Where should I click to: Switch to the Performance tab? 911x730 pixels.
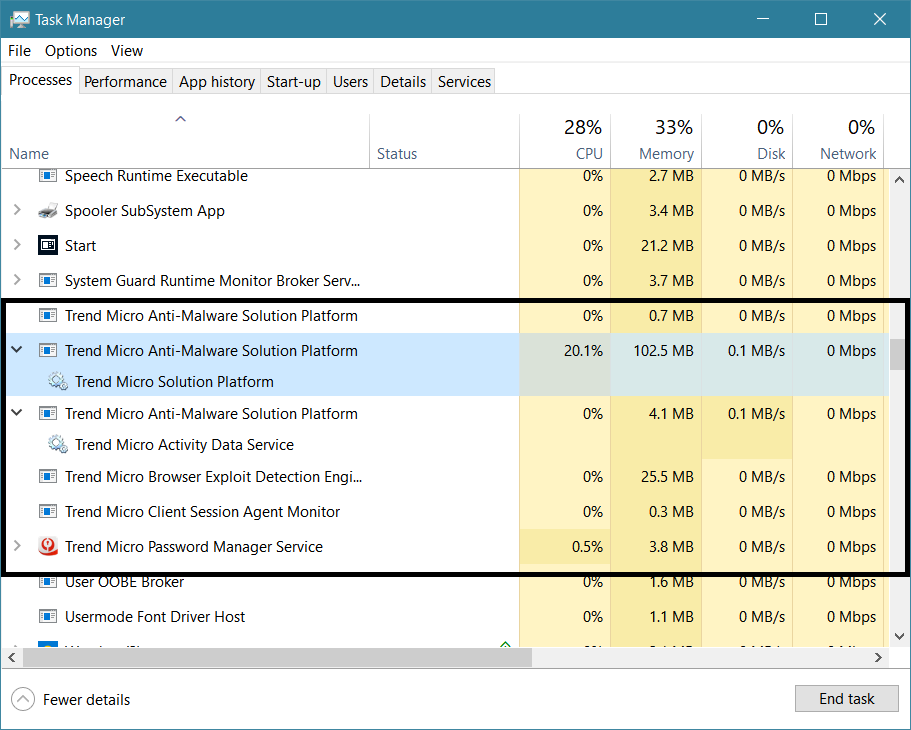pyautogui.click(x=125, y=82)
